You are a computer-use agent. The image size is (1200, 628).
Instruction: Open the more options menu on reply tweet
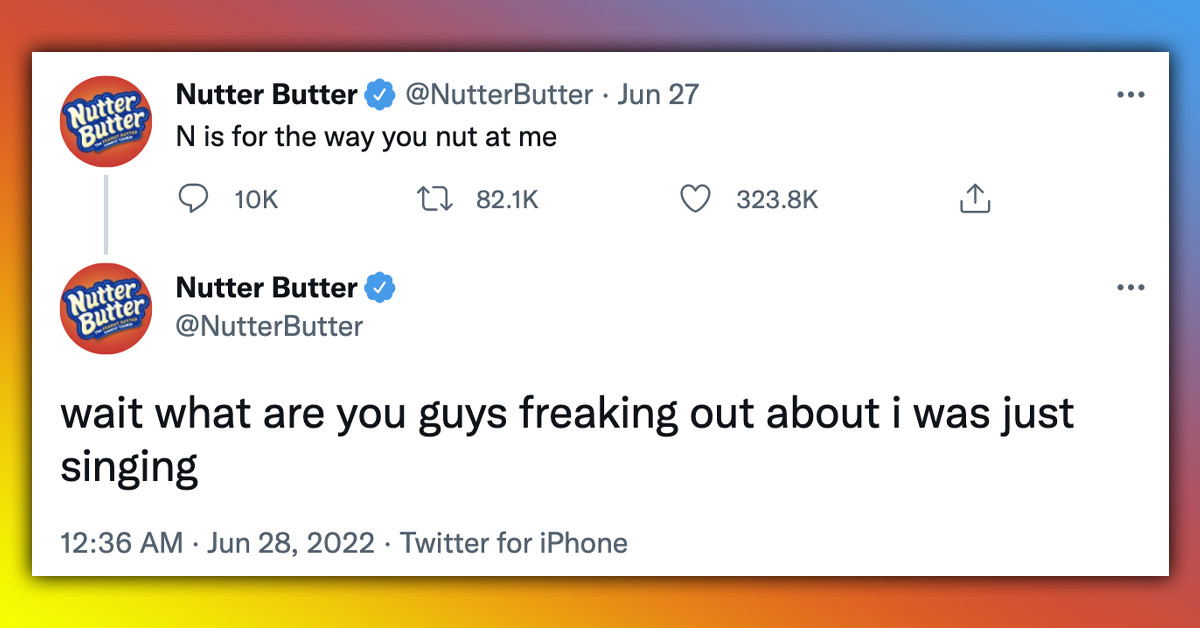(x=1131, y=288)
